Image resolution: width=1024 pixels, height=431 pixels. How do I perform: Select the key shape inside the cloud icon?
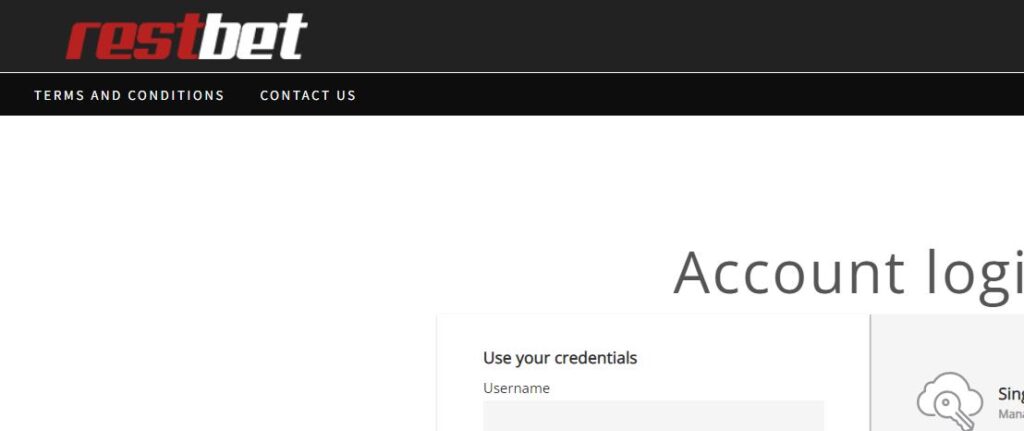948,411
